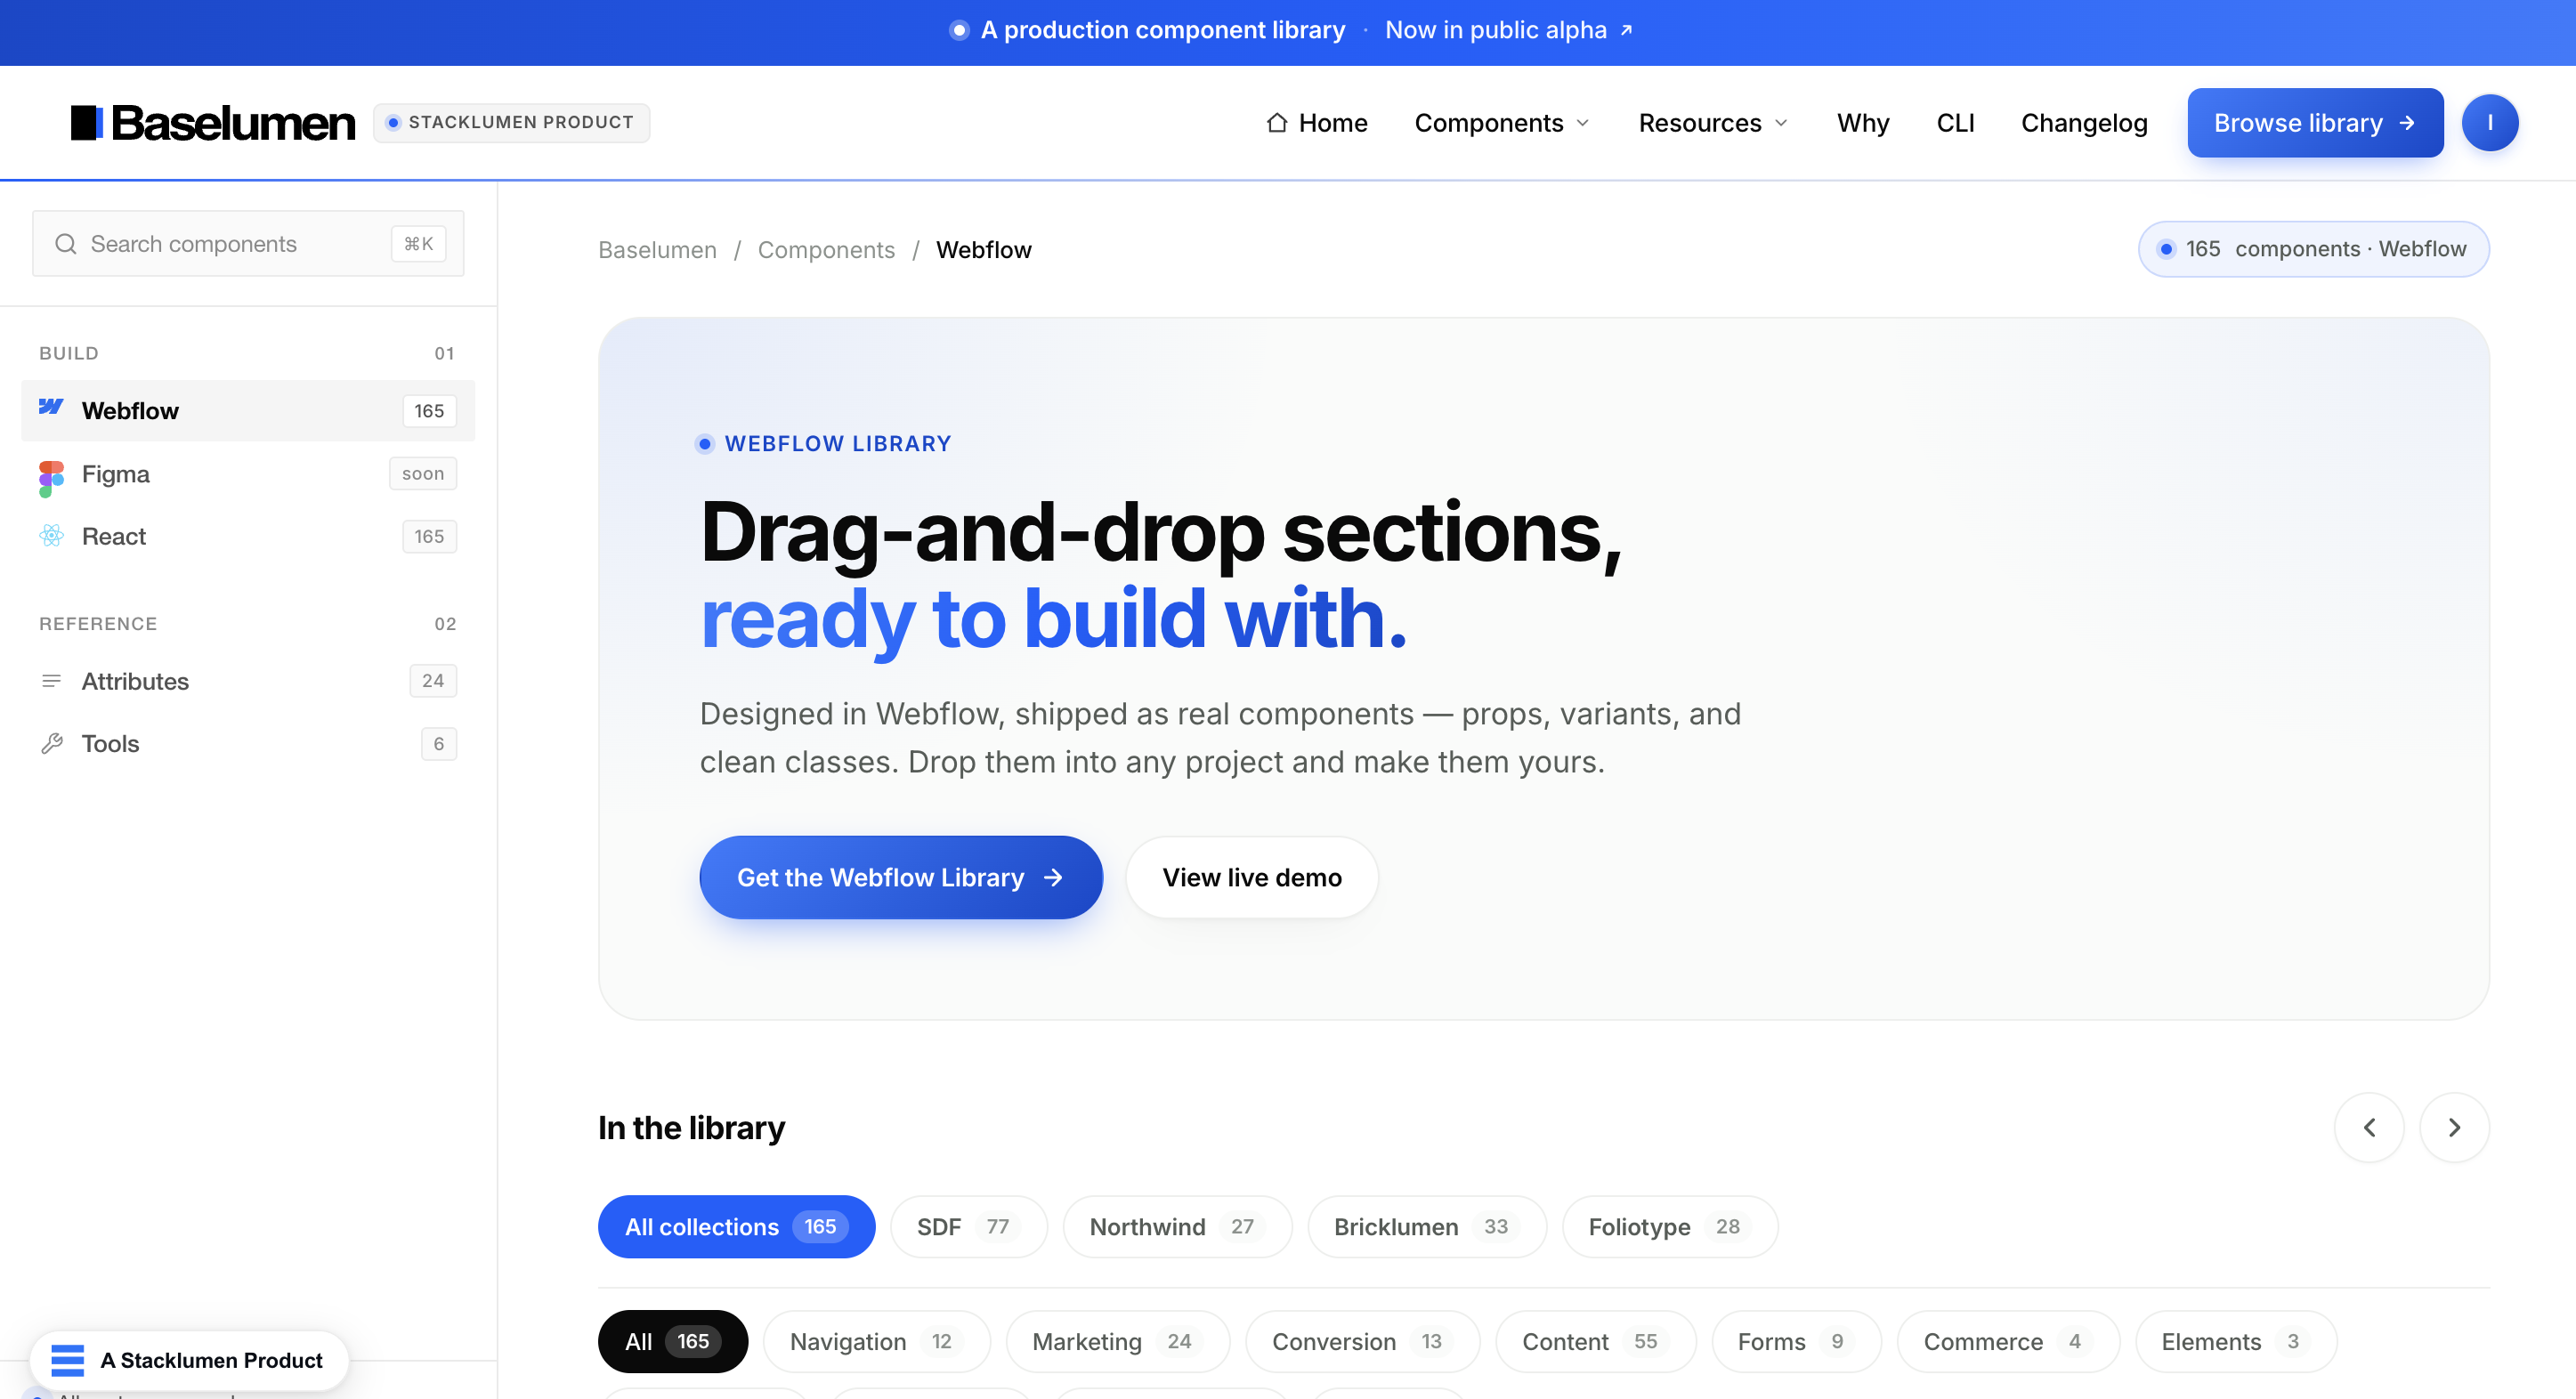
Task: Go to next library slide arrow
Action: coord(2453,1128)
